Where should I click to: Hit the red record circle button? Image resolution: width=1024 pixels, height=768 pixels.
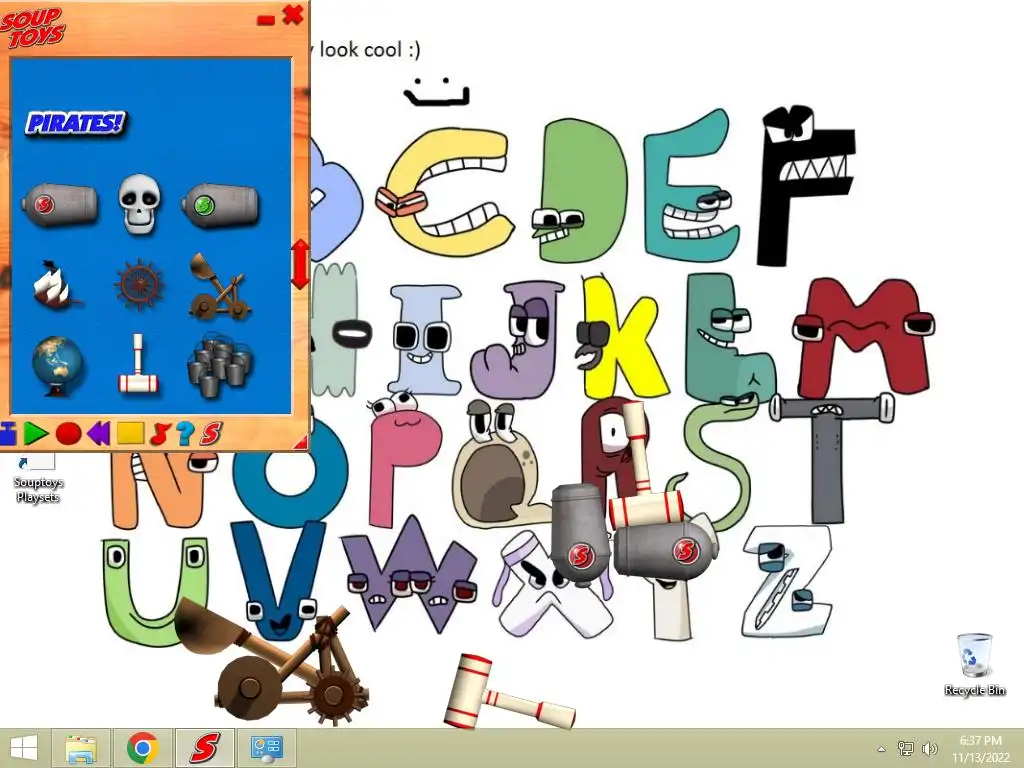coord(69,434)
